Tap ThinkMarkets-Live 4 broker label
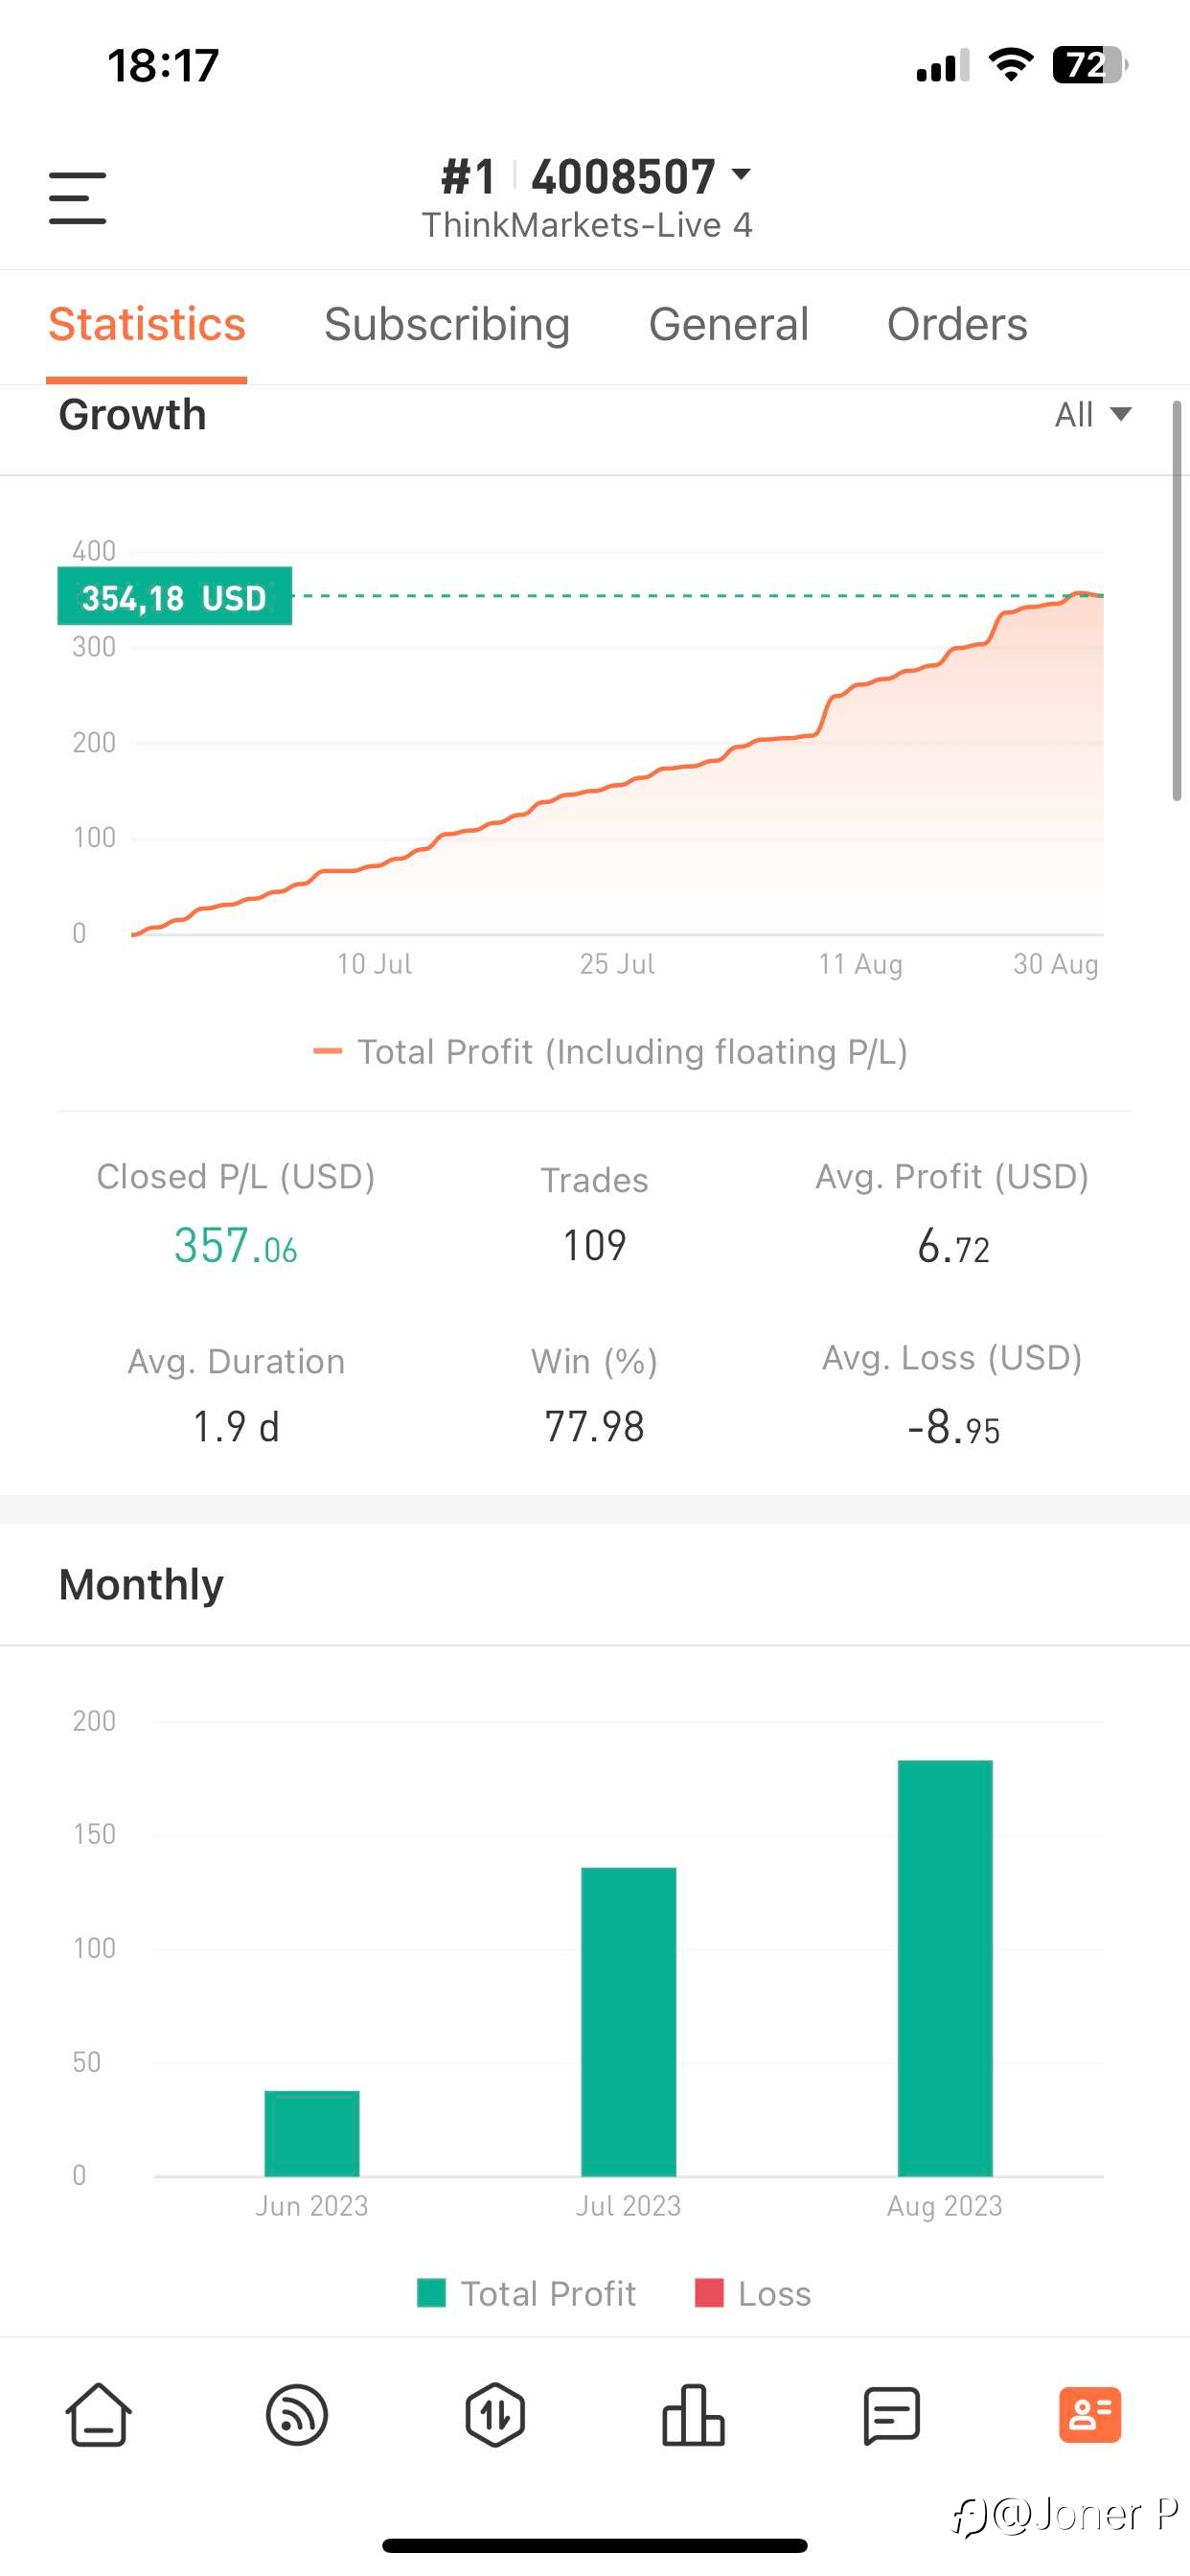Viewport: 1190px width, 2576px height. click(587, 225)
